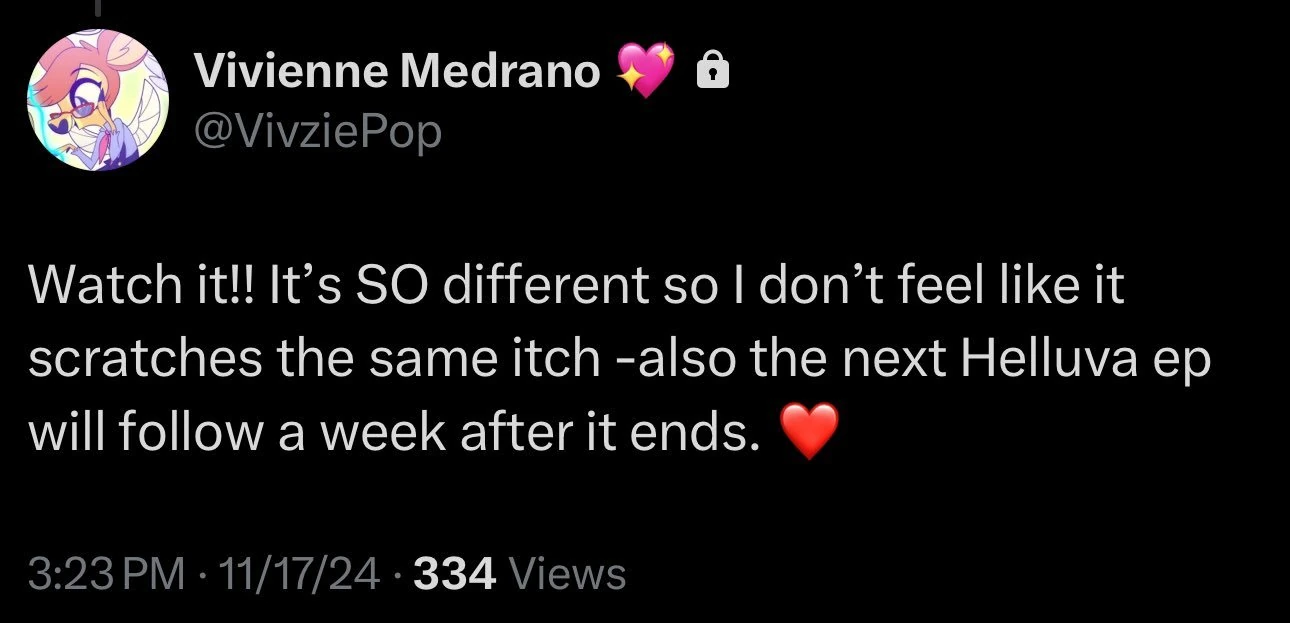1290x623 pixels.
Task: Click the thread connector line above avatar
Action: coord(100,8)
